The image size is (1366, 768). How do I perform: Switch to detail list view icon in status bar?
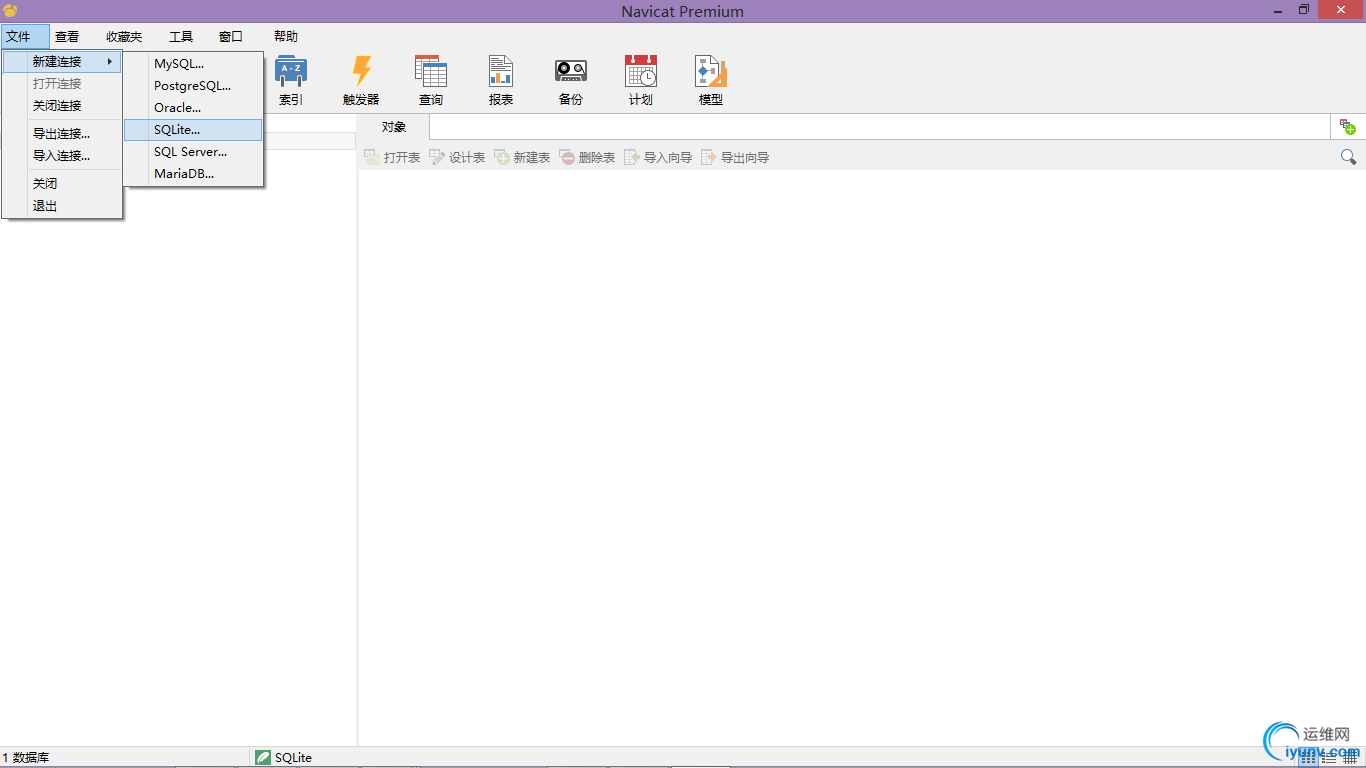(1329, 758)
